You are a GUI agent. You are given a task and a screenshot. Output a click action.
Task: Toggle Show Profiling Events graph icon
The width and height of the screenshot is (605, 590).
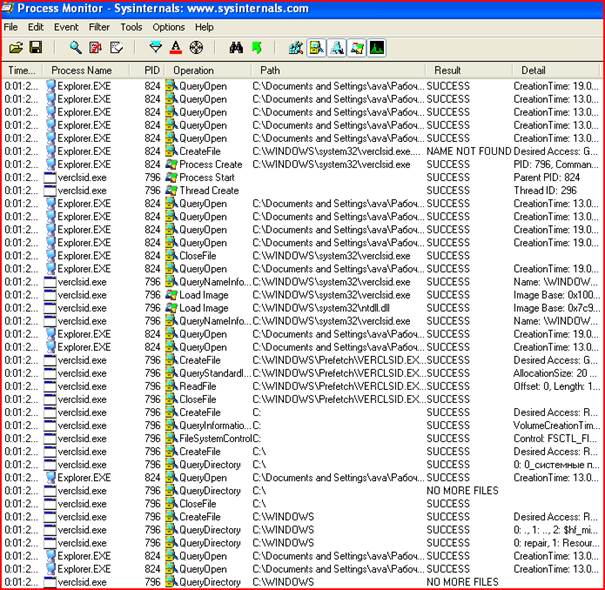point(377,48)
